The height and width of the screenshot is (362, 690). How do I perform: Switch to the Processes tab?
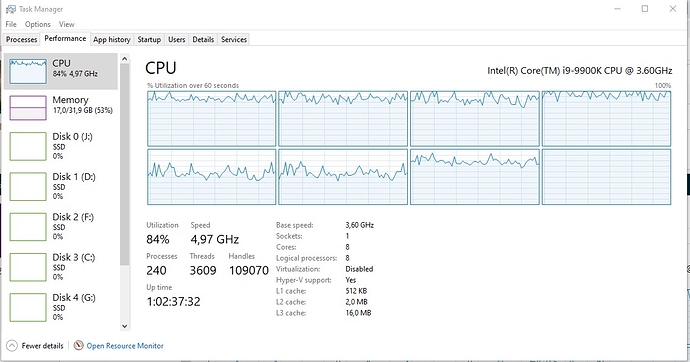coord(21,40)
